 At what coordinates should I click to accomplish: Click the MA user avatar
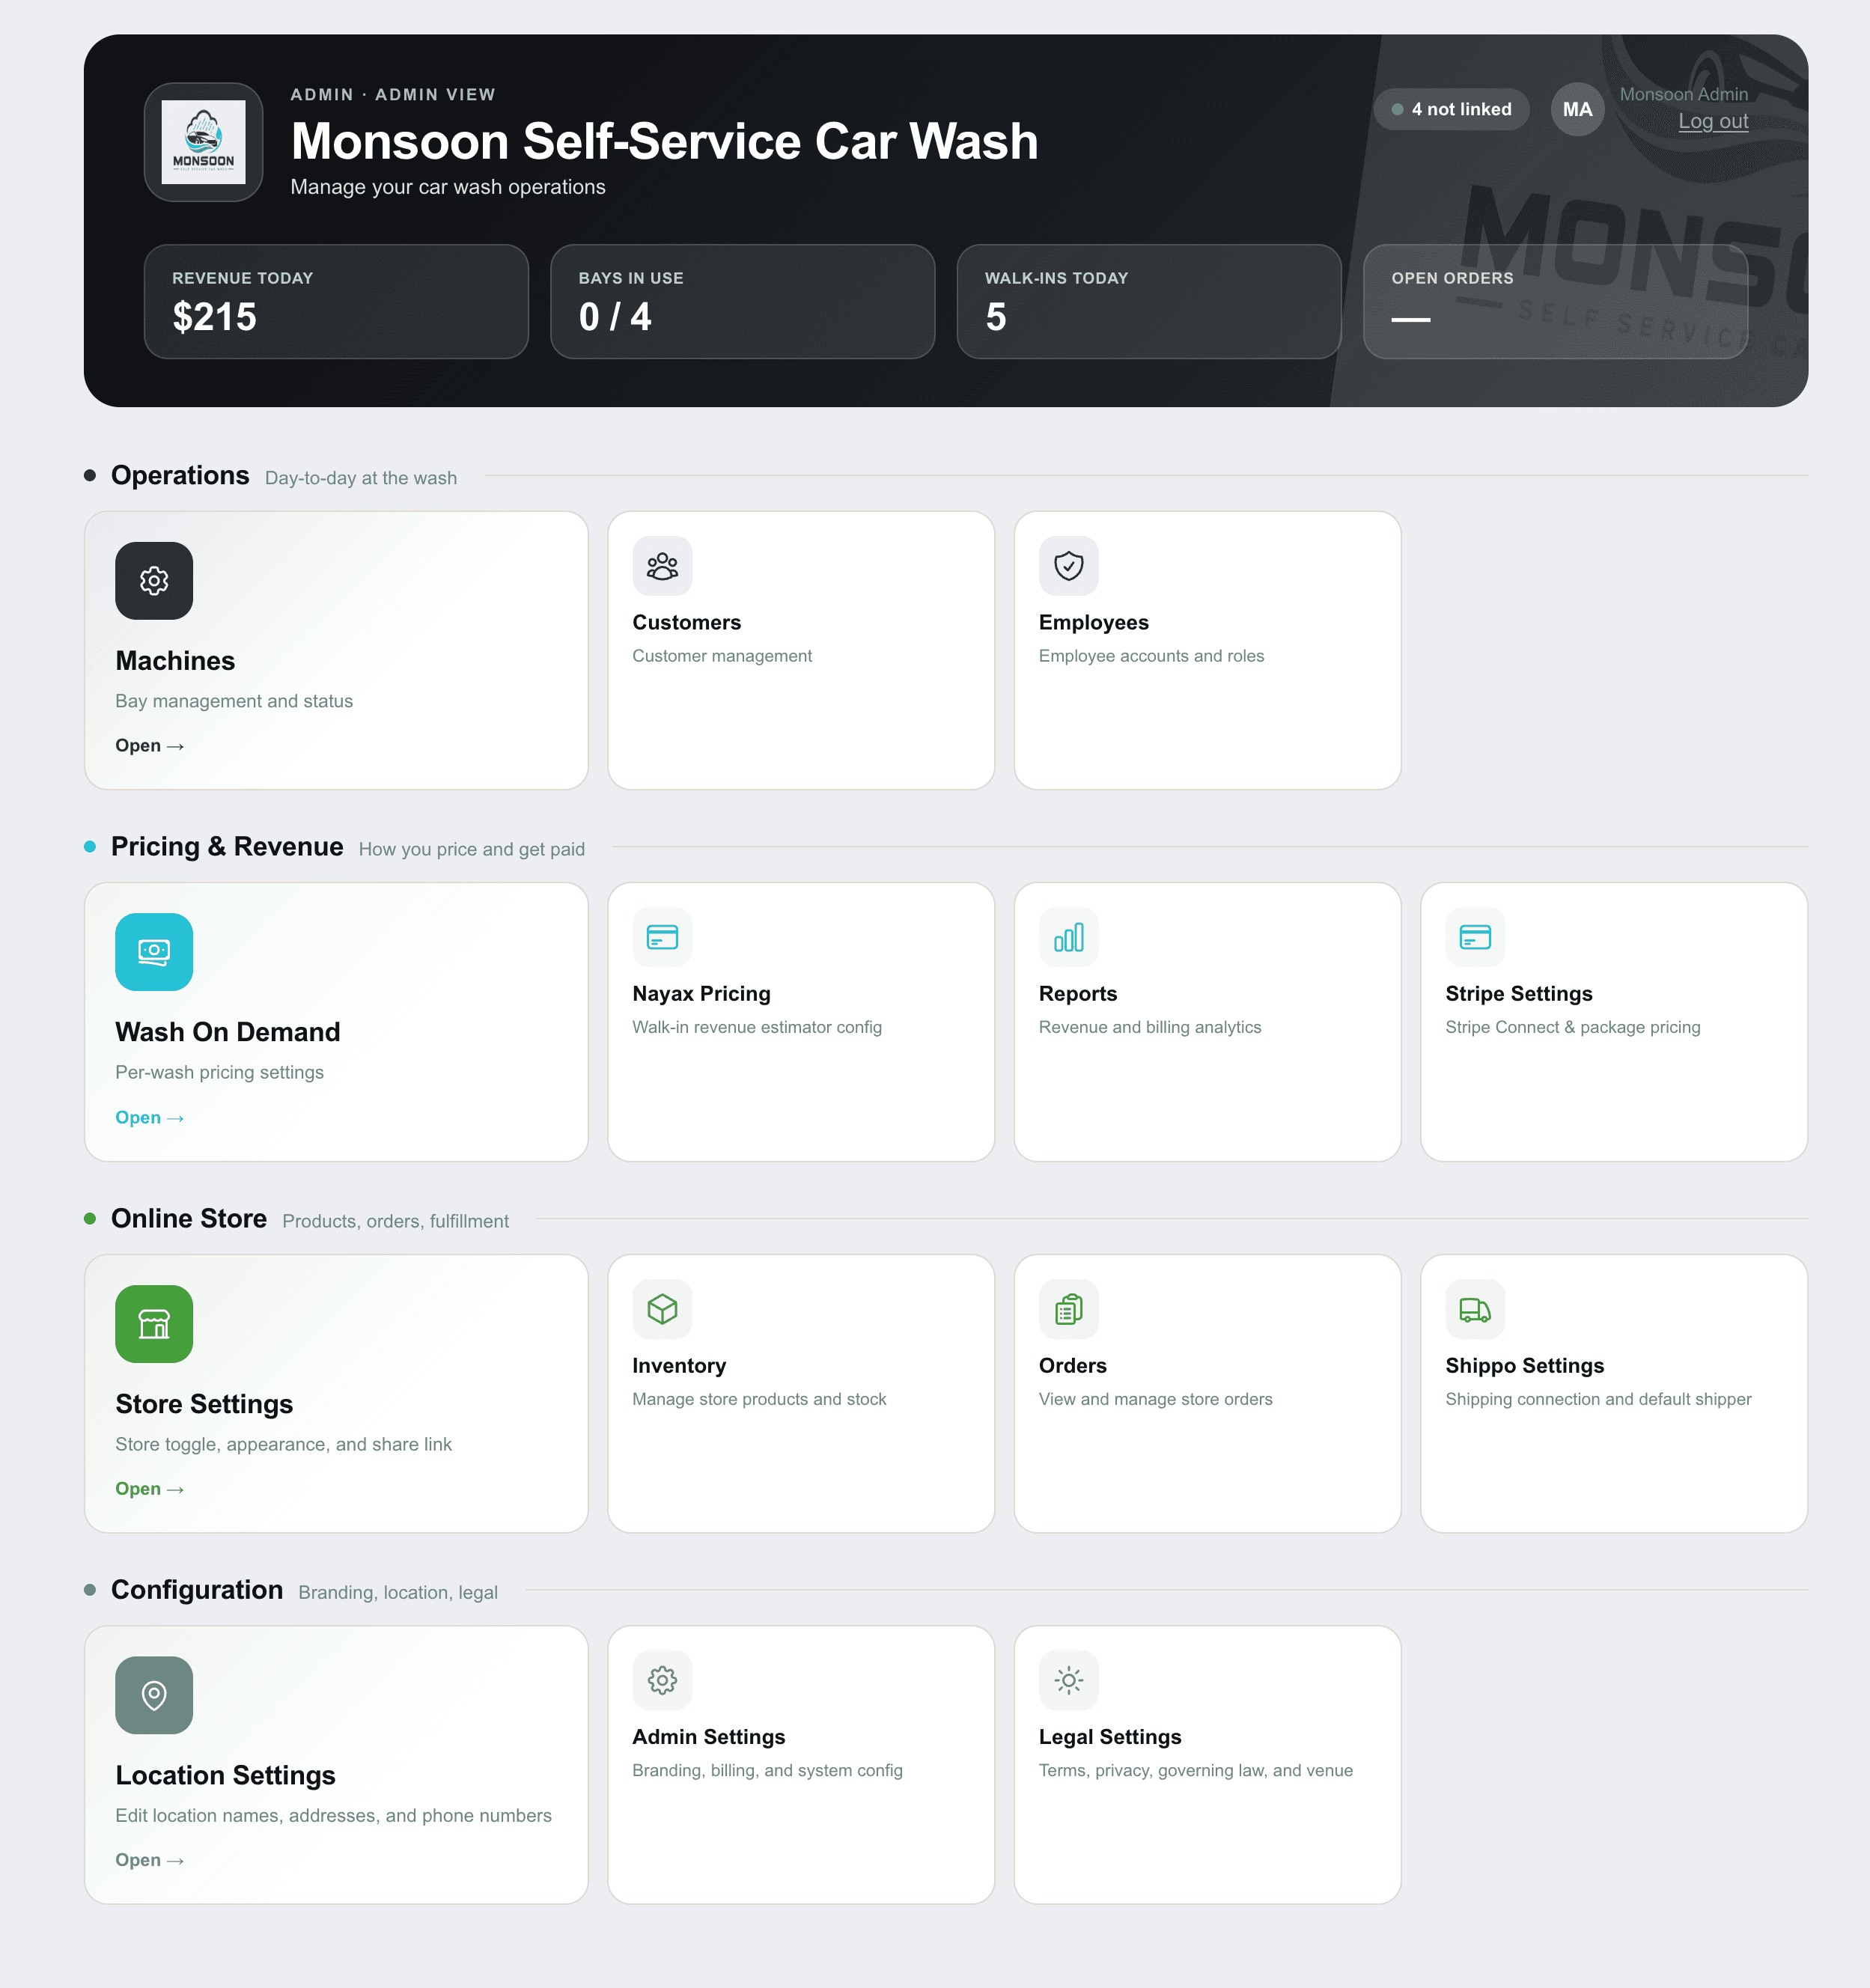click(1577, 109)
